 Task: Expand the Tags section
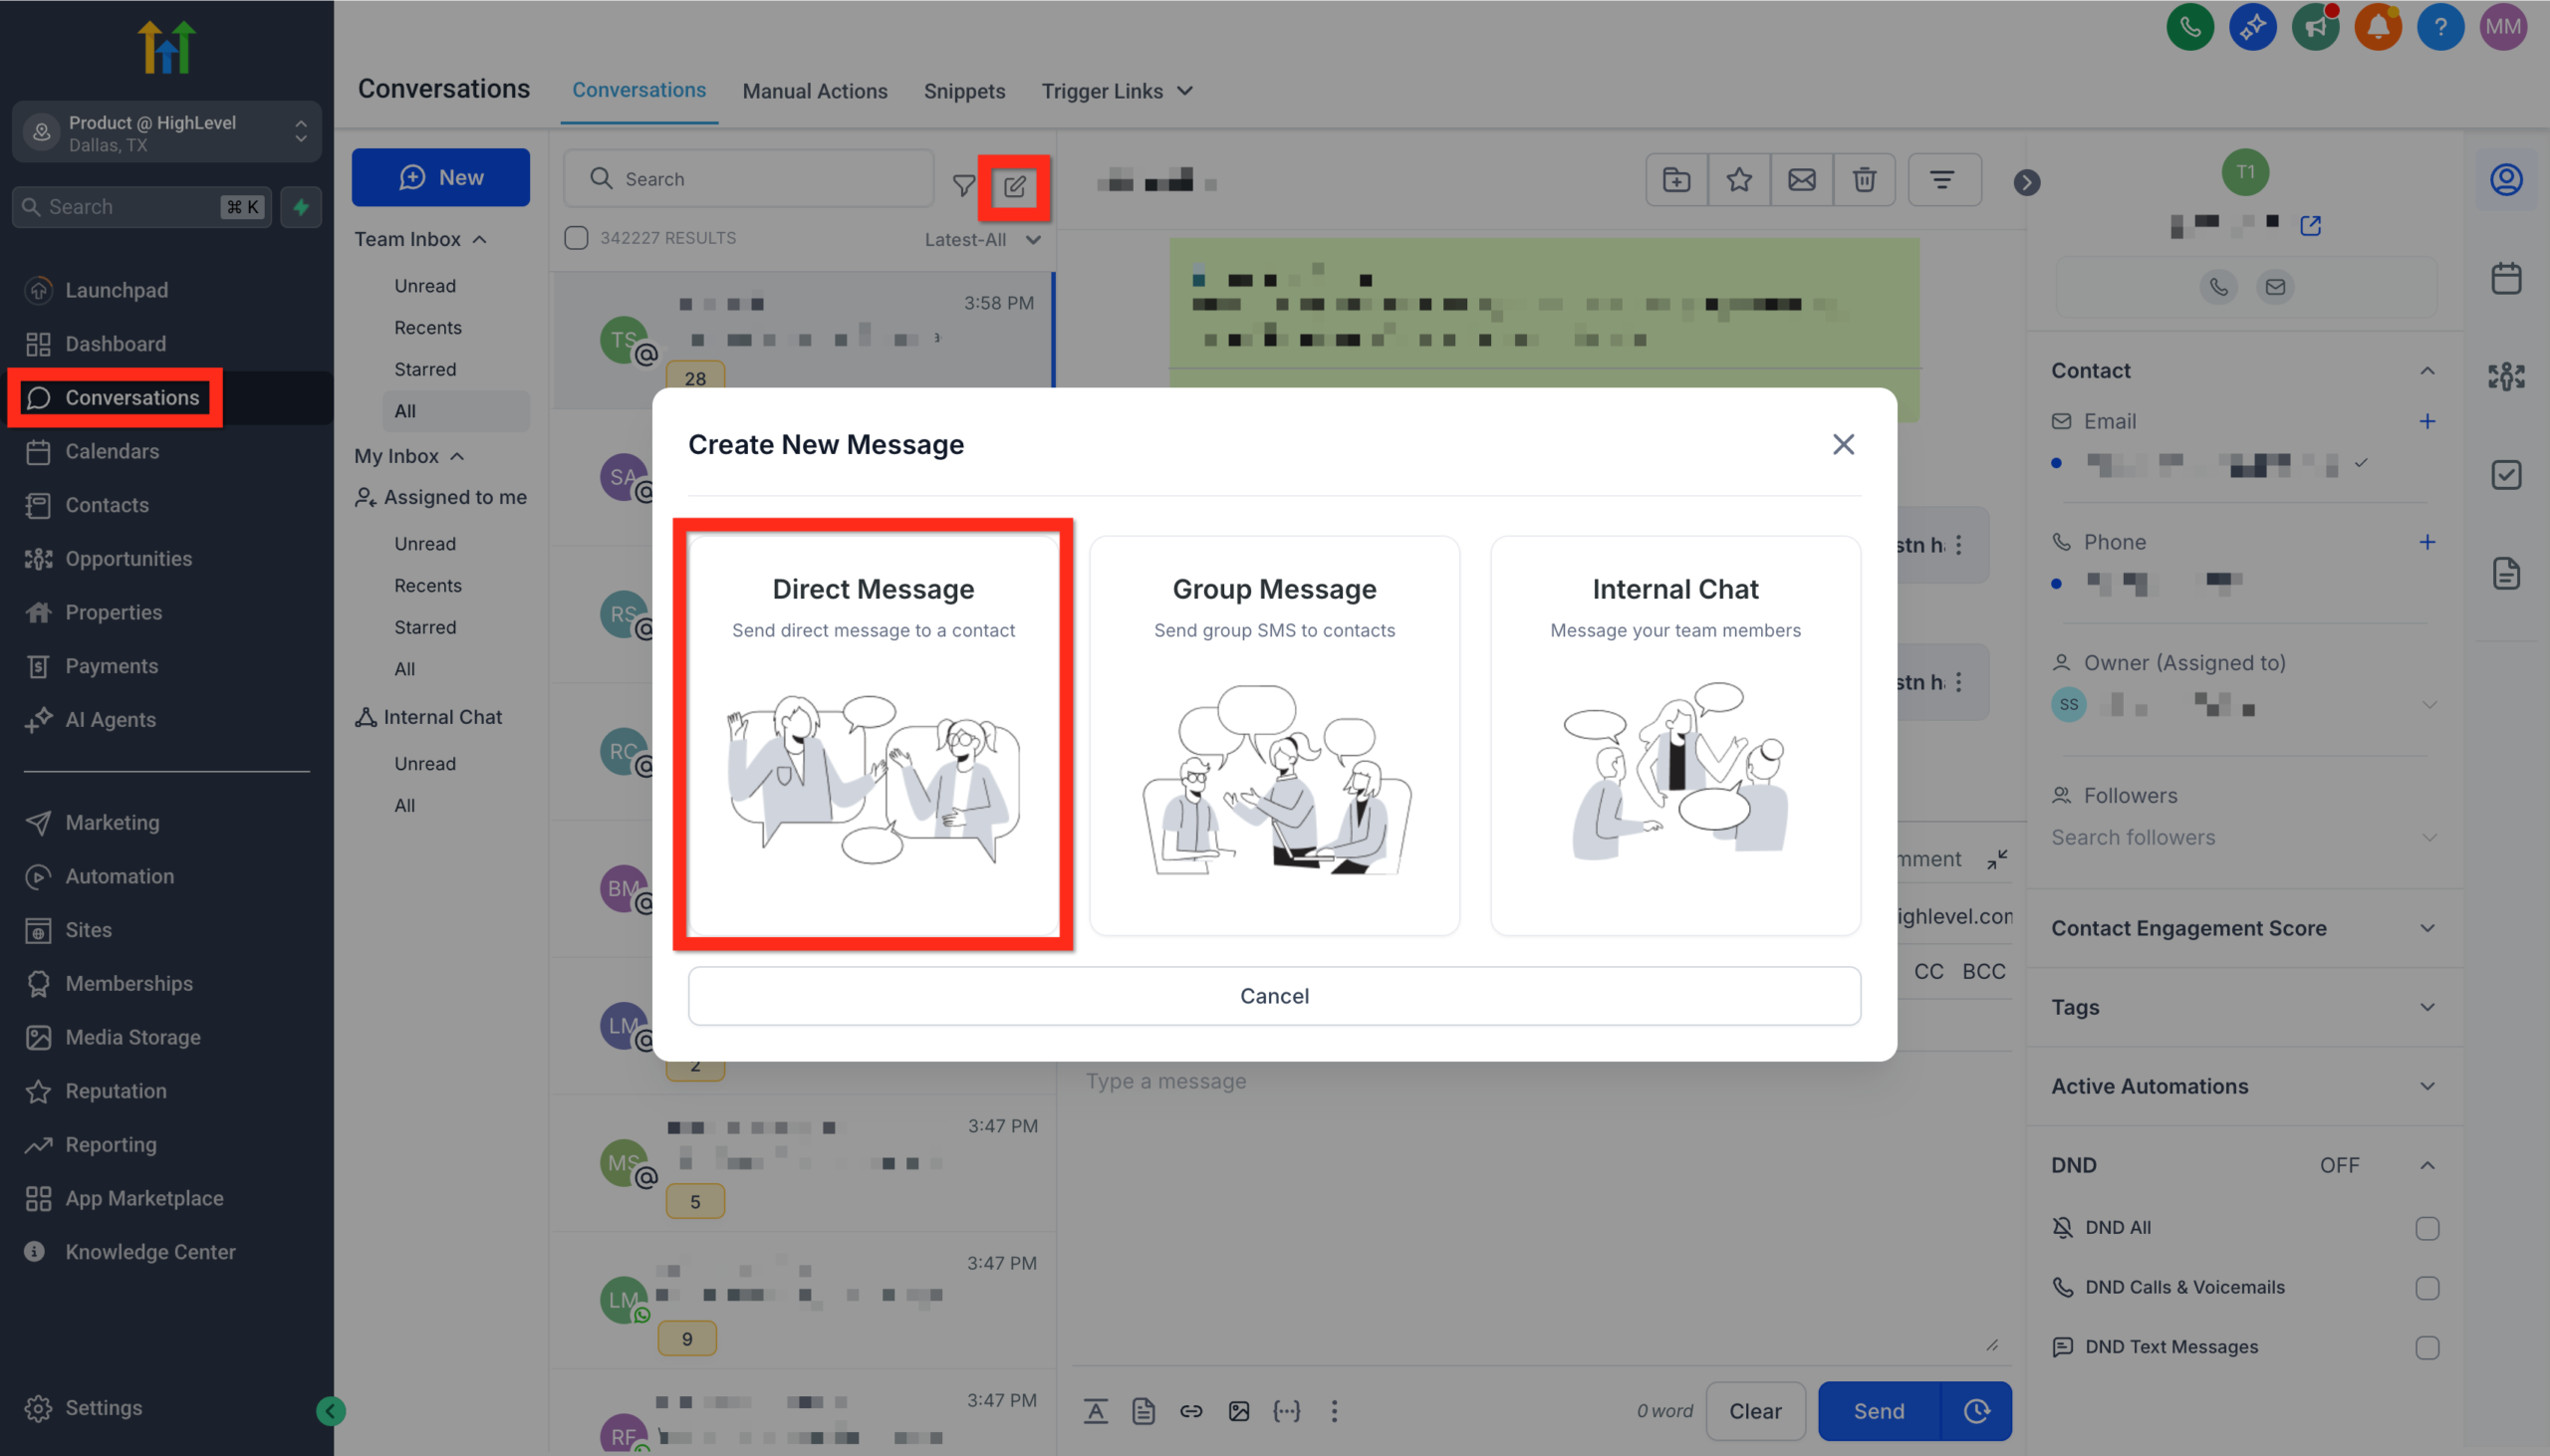[2428, 1007]
